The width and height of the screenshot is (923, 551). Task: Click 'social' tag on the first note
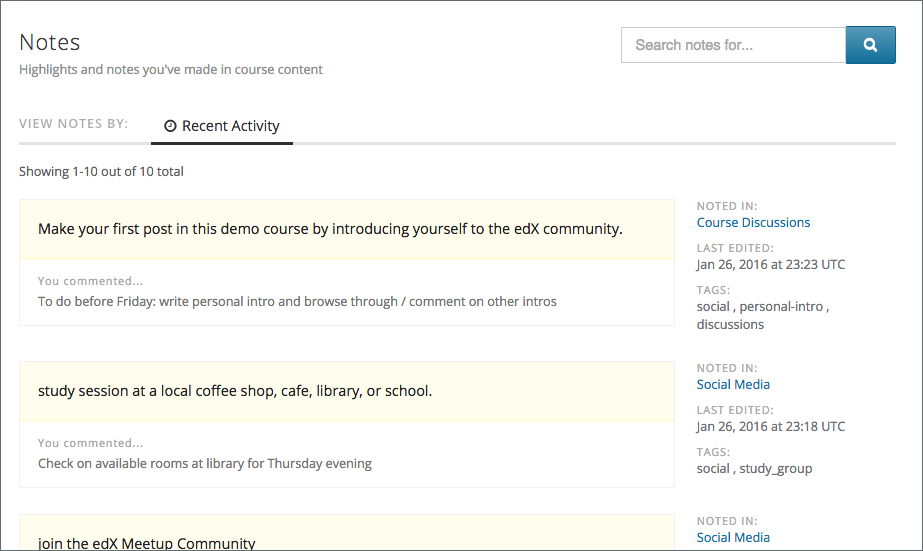713,307
